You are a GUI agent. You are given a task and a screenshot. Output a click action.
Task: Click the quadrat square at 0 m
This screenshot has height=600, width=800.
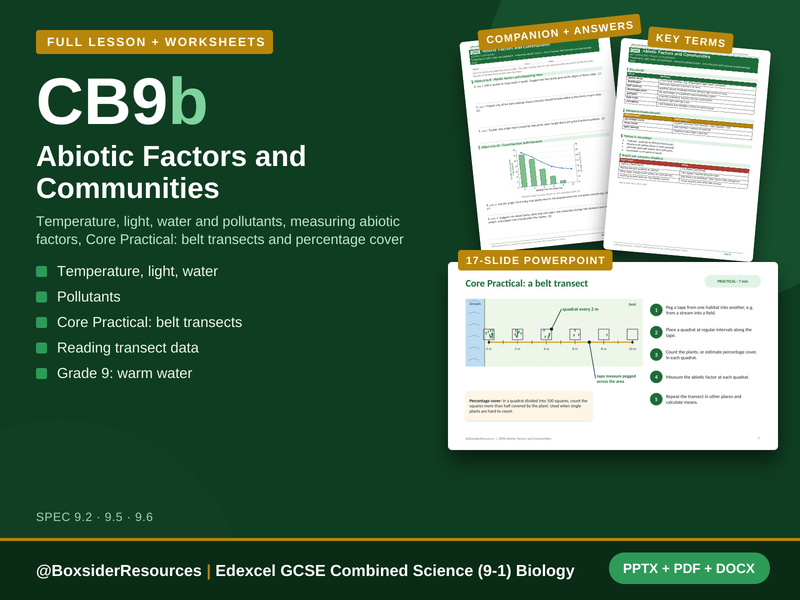(489, 334)
